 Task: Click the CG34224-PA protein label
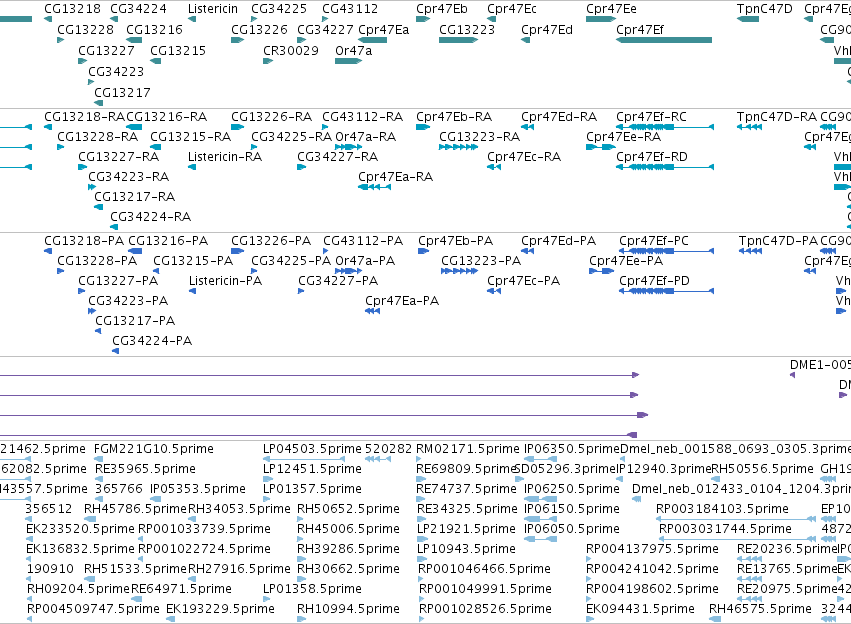click(x=152, y=341)
